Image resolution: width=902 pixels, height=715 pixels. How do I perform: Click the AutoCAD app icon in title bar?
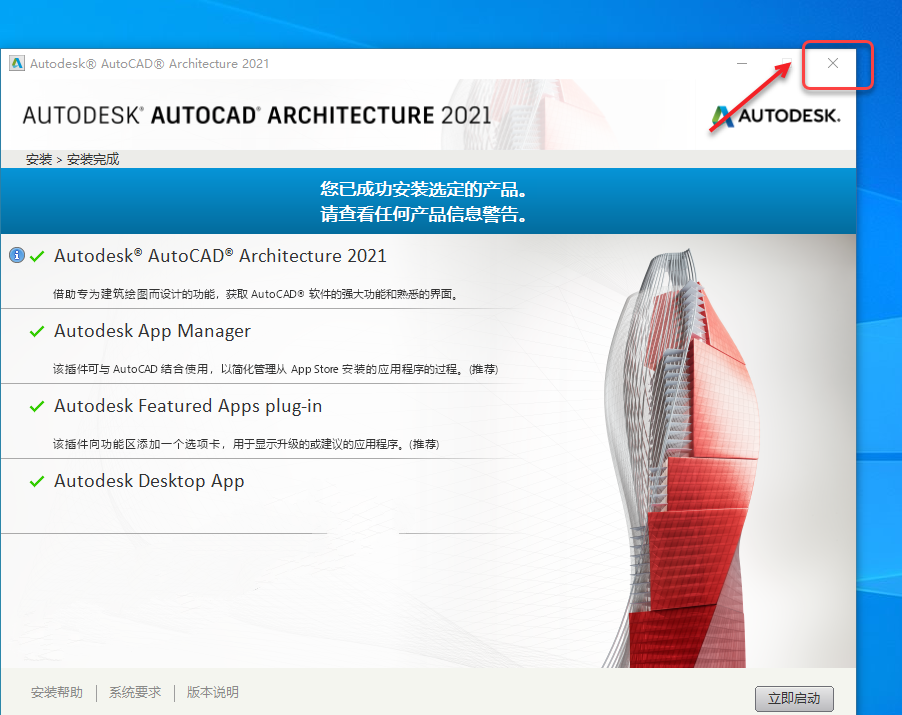(x=17, y=63)
